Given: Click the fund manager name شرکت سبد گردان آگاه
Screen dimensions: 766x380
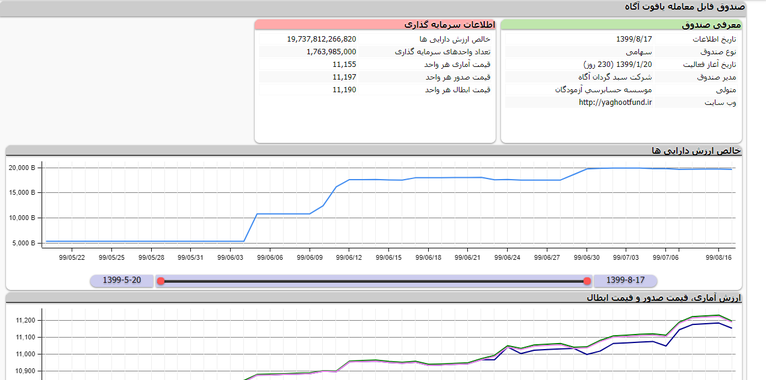Looking at the screenshot, I should tap(622, 77).
